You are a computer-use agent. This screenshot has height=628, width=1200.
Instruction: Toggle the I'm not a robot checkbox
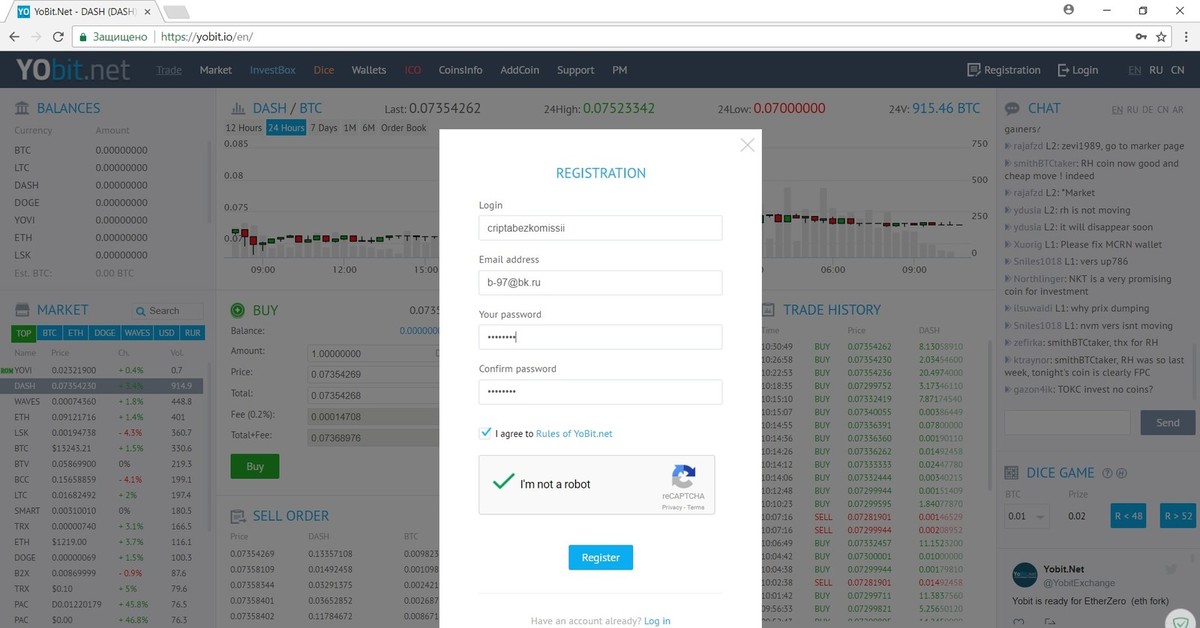(x=502, y=482)
